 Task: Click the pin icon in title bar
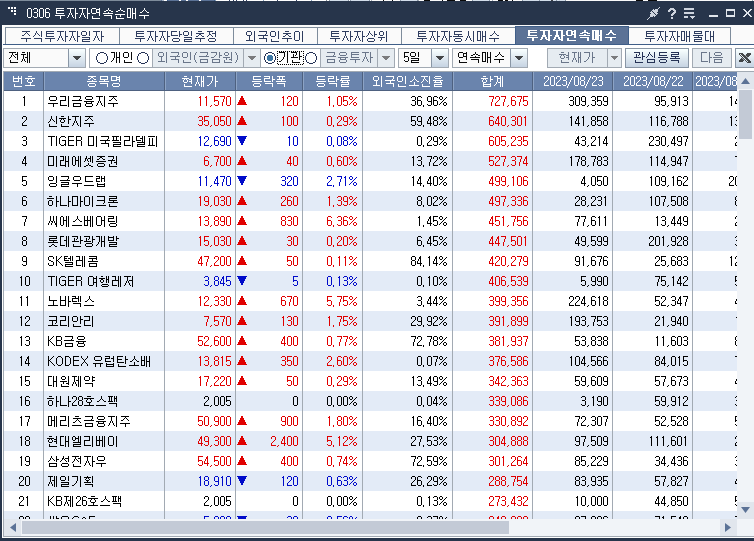pyautogui.click(x=653, y=13)
